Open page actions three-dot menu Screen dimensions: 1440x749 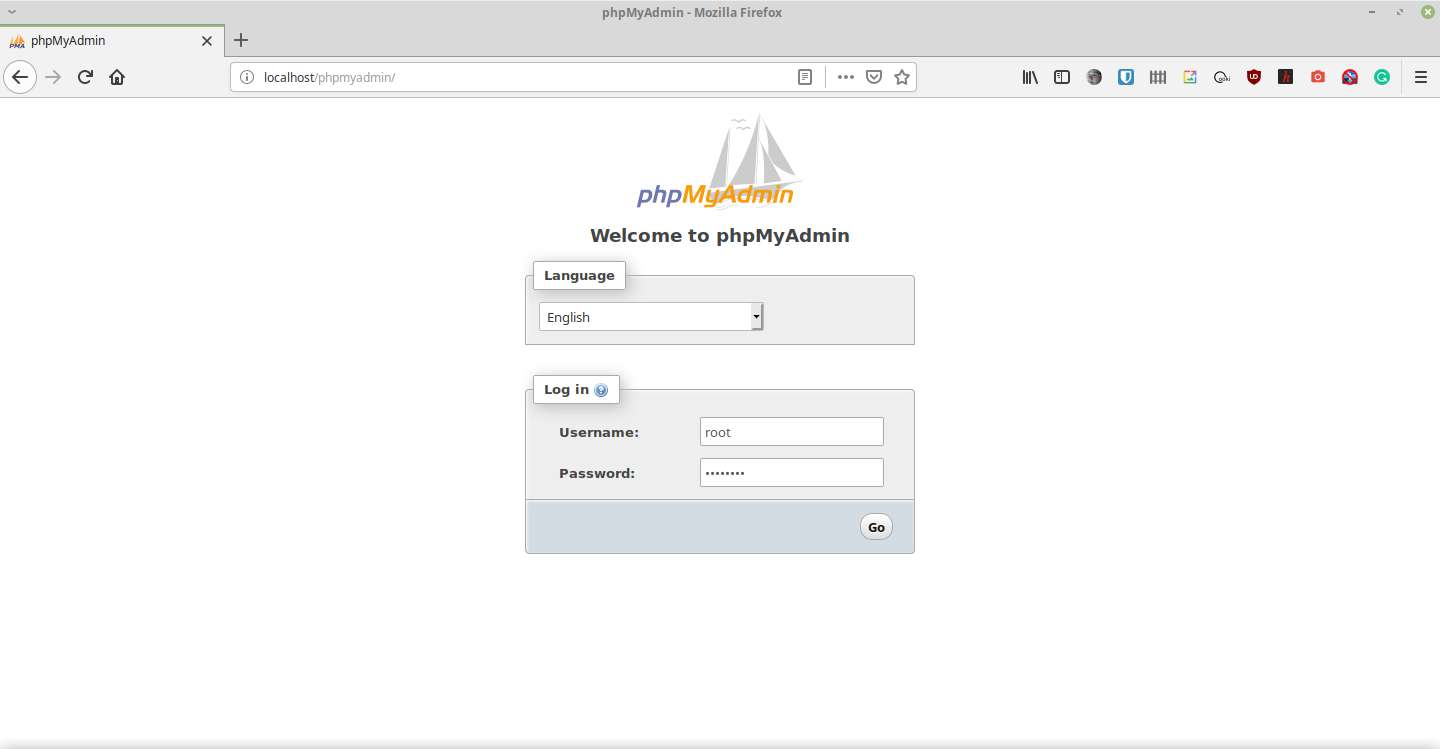[x=846, y=77]
